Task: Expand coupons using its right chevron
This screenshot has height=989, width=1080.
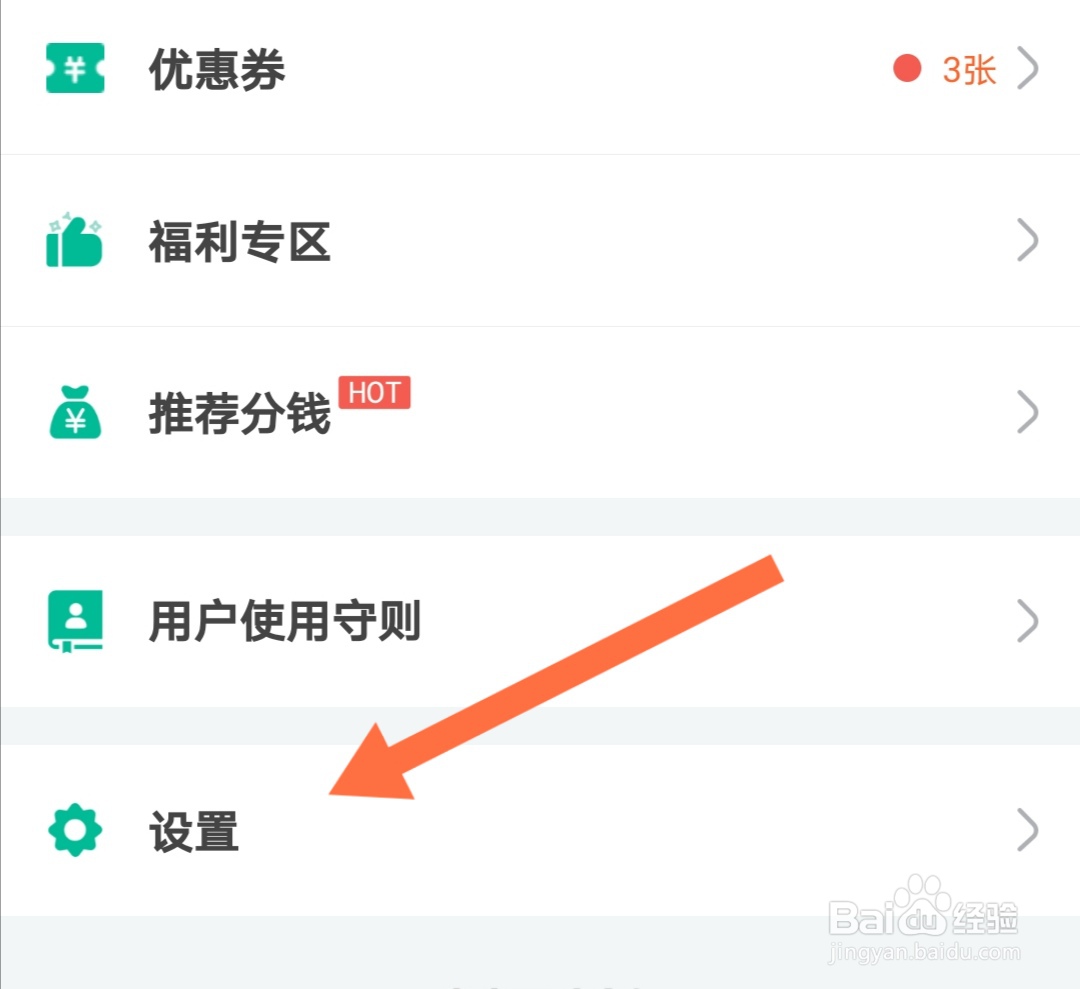Action: (1028, 68)
